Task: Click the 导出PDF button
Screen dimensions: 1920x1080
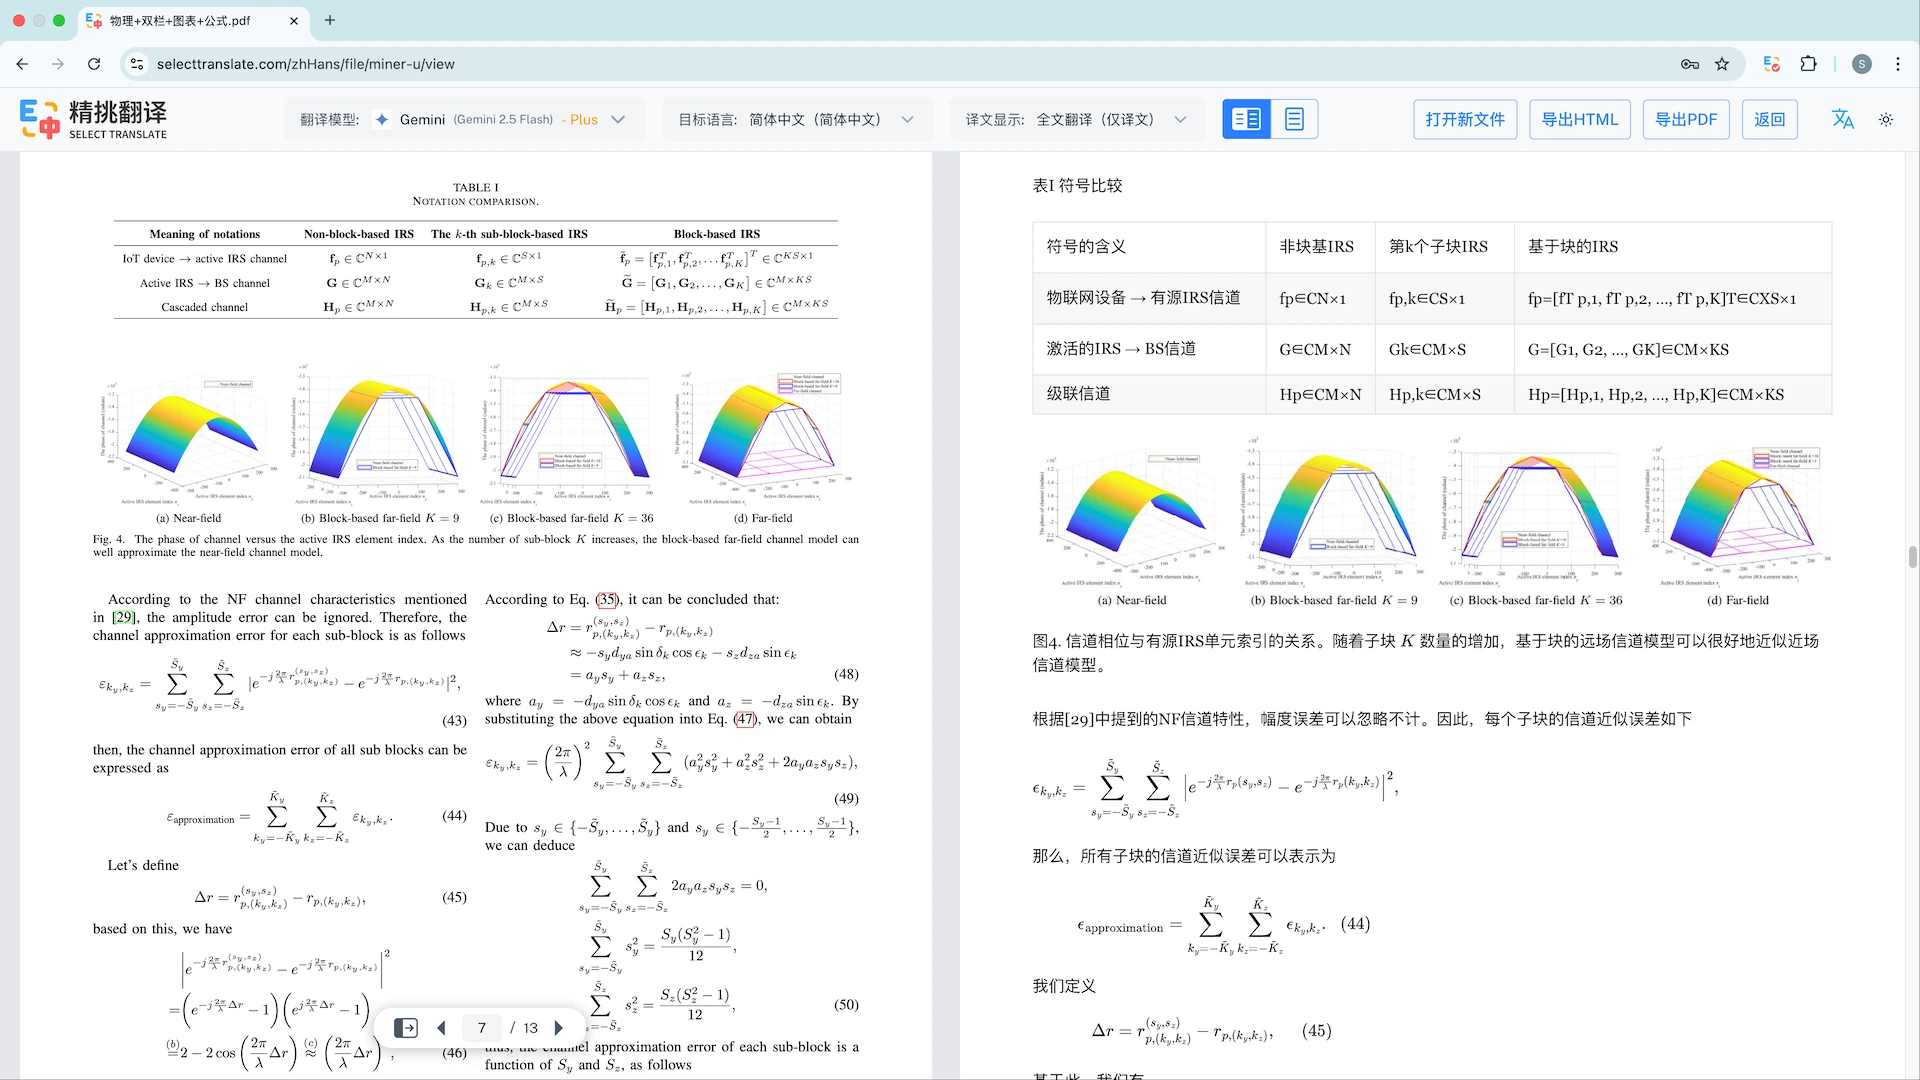Action: pos(1686,119)
